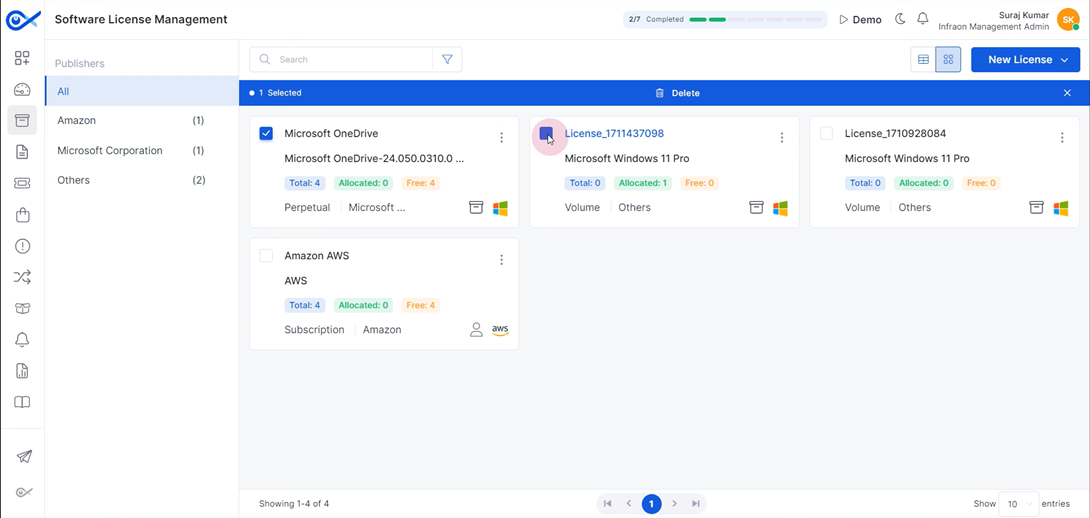The height and width of the screenshot is (518, 1090).
Task: Select the License_1710928084 checkbox
Action: pos(826,133)
